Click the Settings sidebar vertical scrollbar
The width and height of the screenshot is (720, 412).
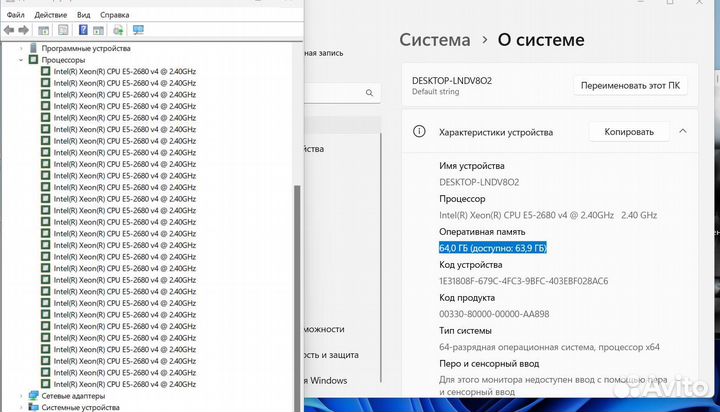[x=381, y=257]
